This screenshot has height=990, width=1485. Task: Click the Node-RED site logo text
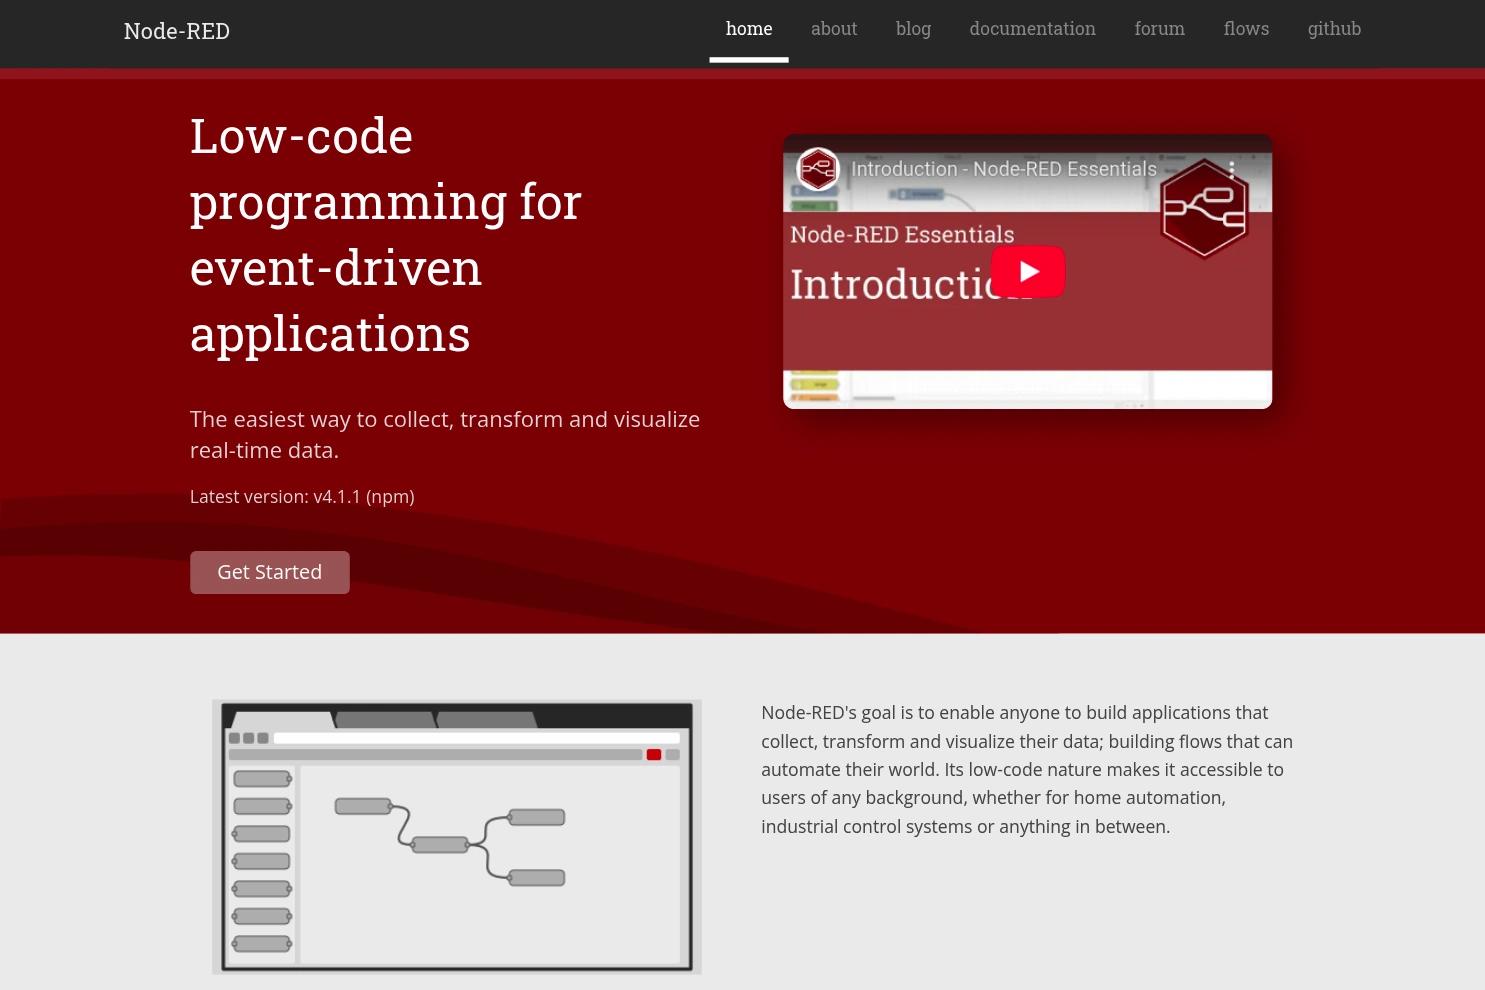[x=177, y=31]
